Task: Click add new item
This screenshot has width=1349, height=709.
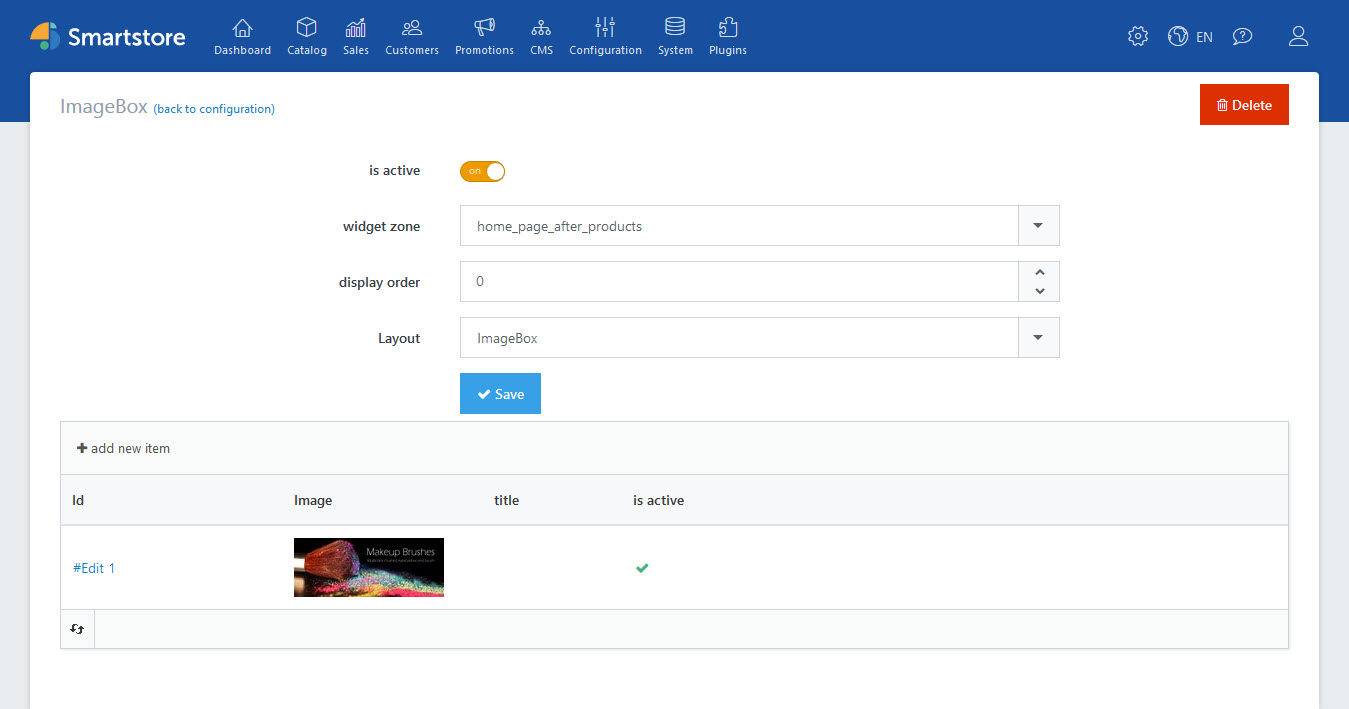Action: point(123,448)
